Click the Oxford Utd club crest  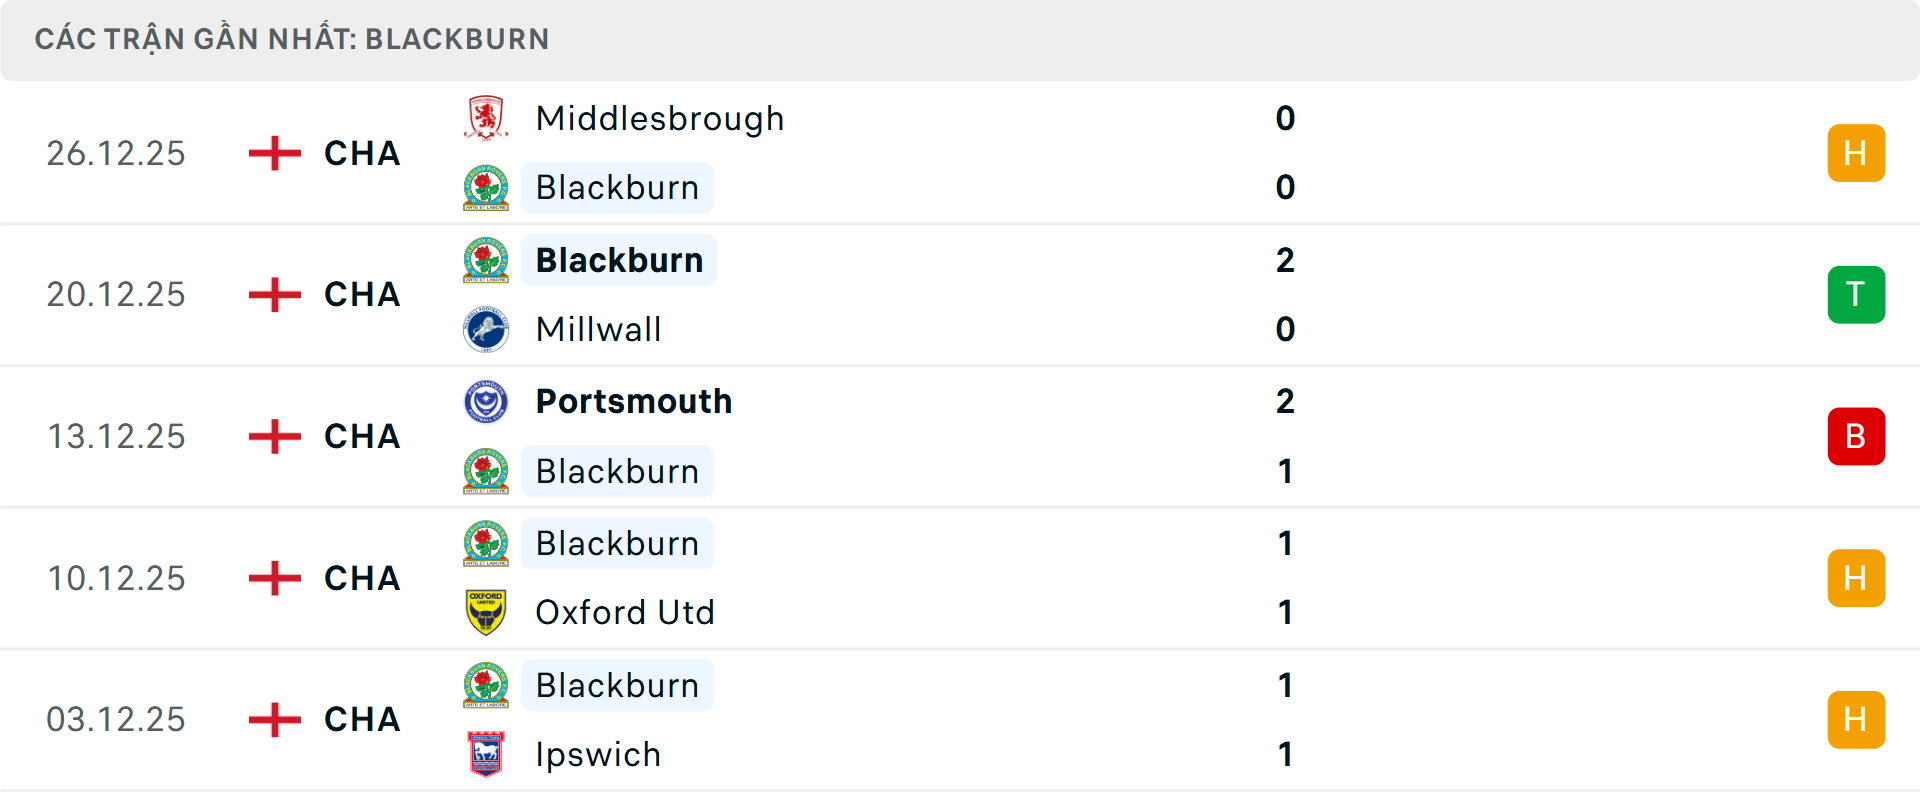pos(486,612)
